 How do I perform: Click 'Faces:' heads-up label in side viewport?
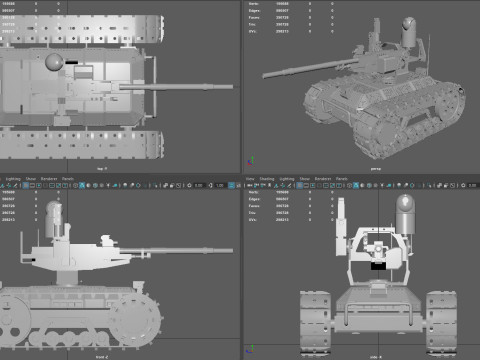[x=254, y=206]
